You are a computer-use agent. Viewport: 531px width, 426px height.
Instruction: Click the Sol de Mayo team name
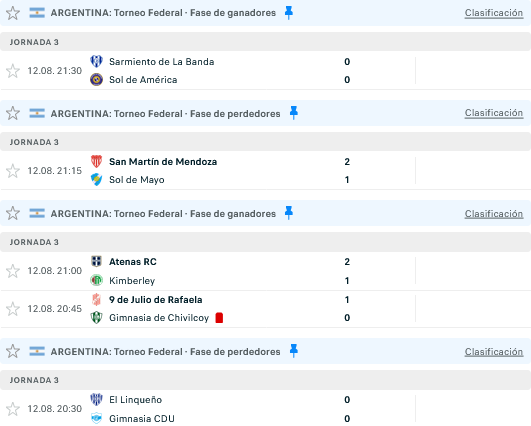136,180
